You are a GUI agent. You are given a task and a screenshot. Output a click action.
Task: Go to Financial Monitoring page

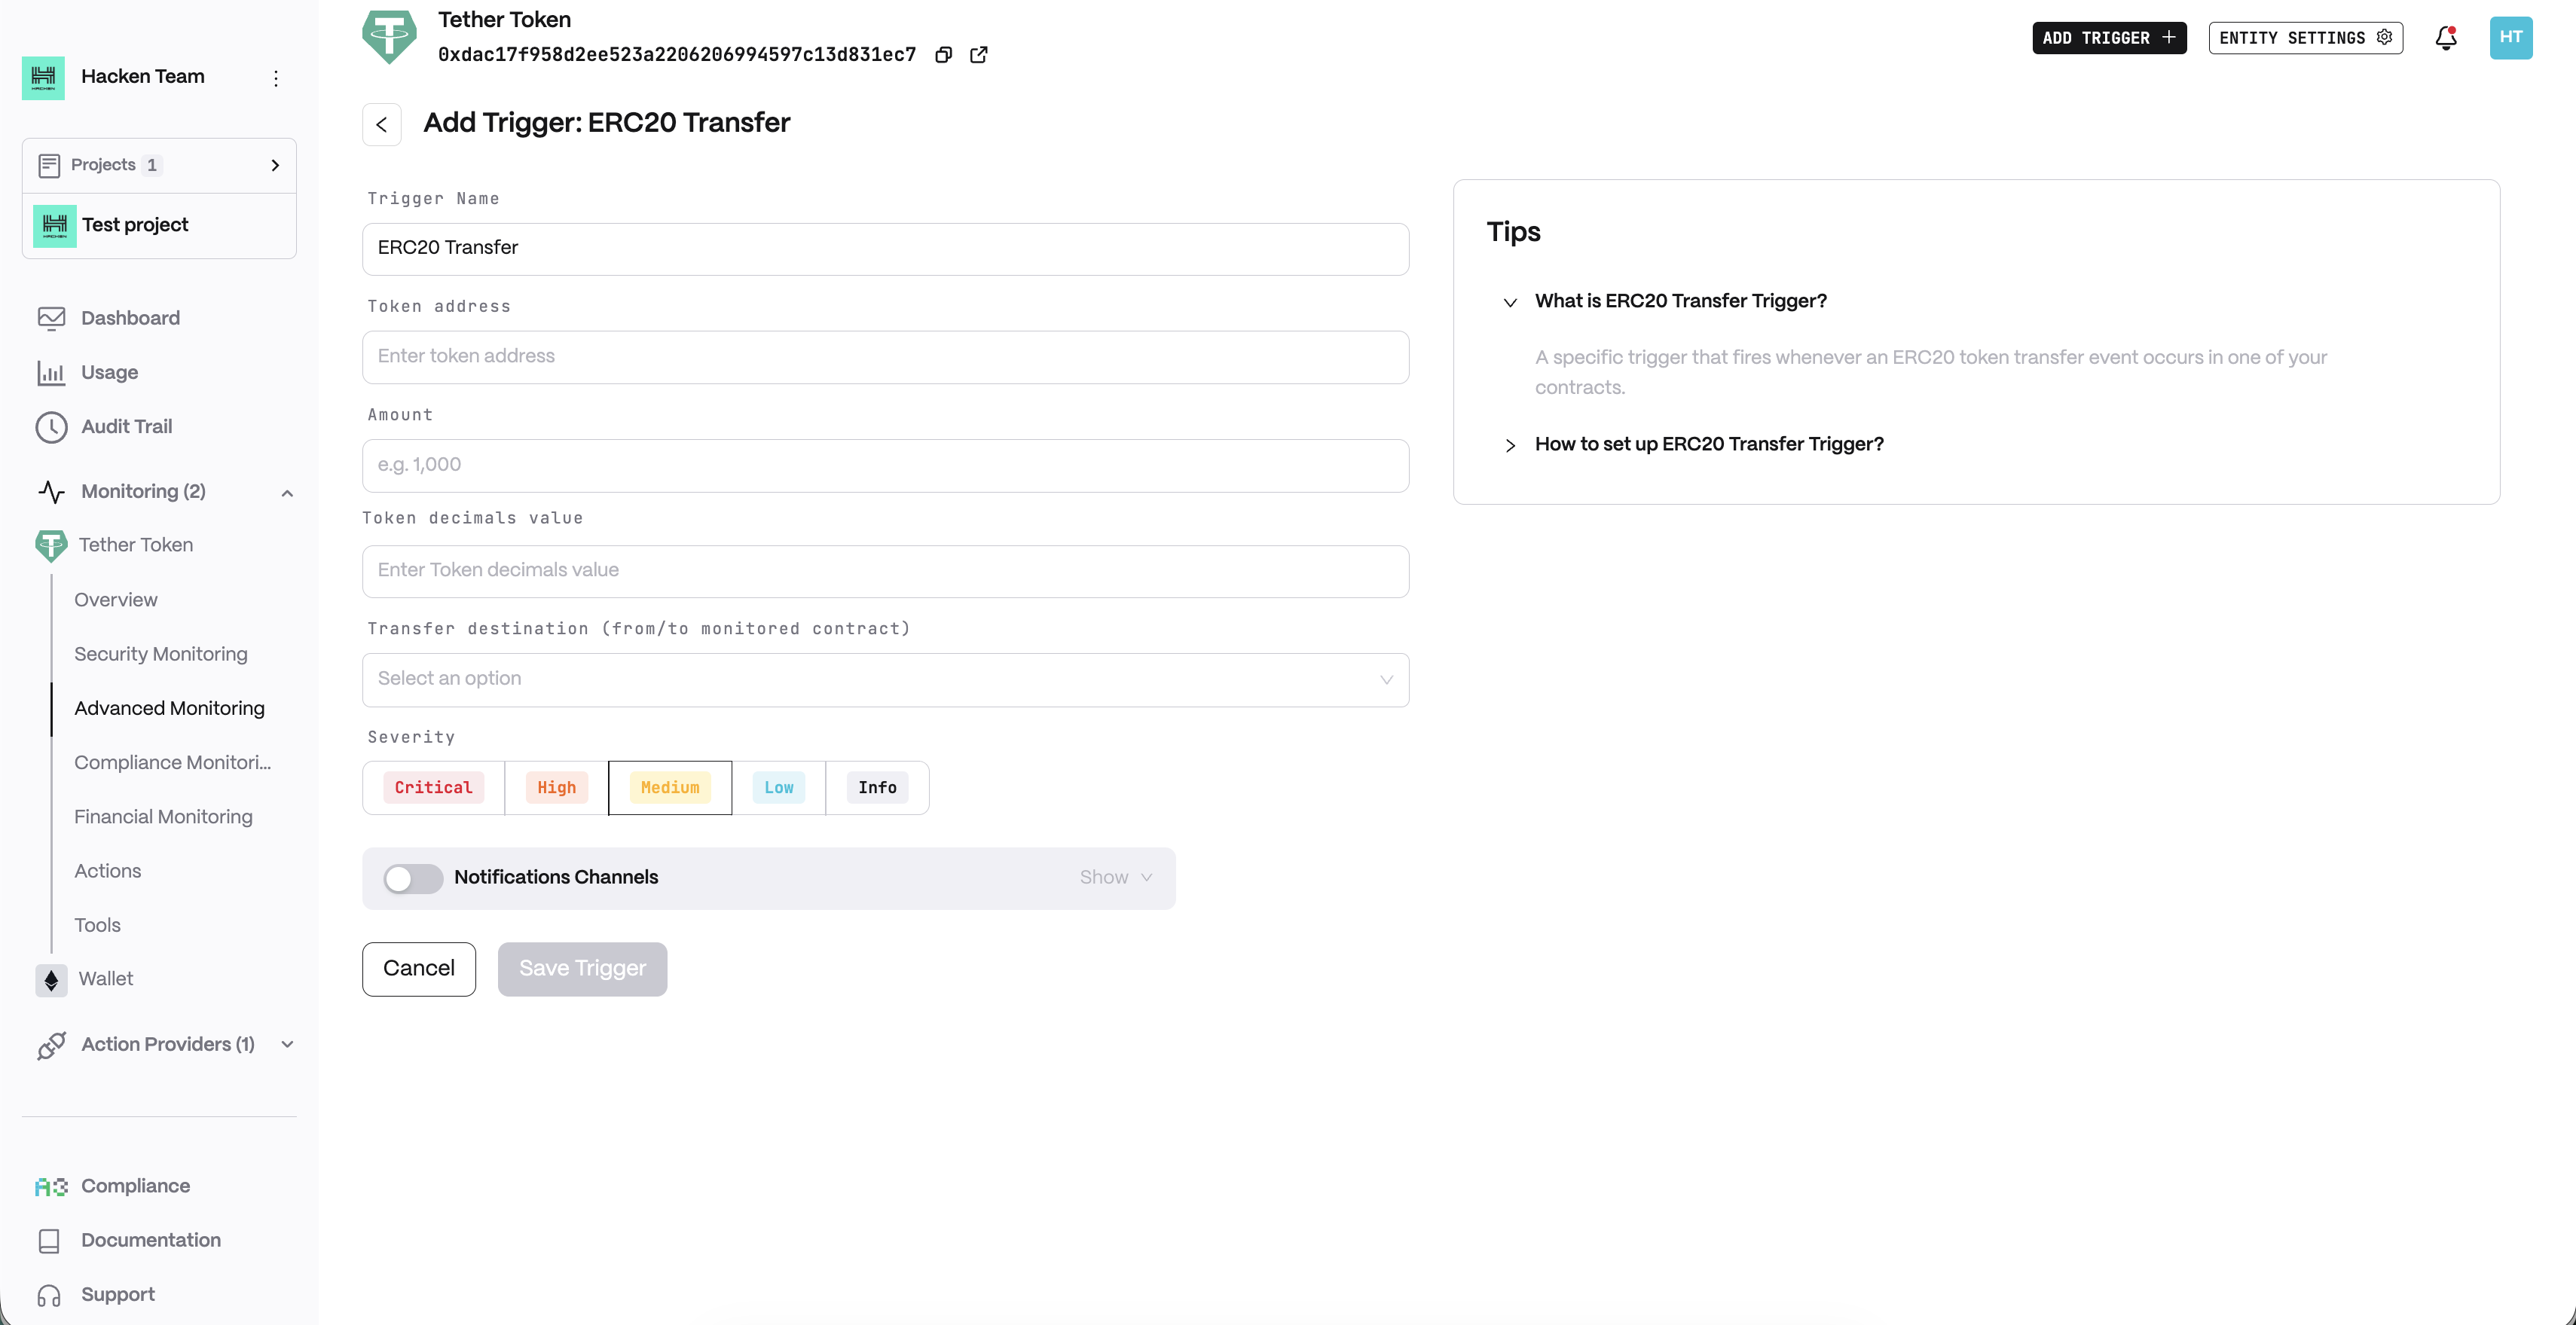coord(163,817)
